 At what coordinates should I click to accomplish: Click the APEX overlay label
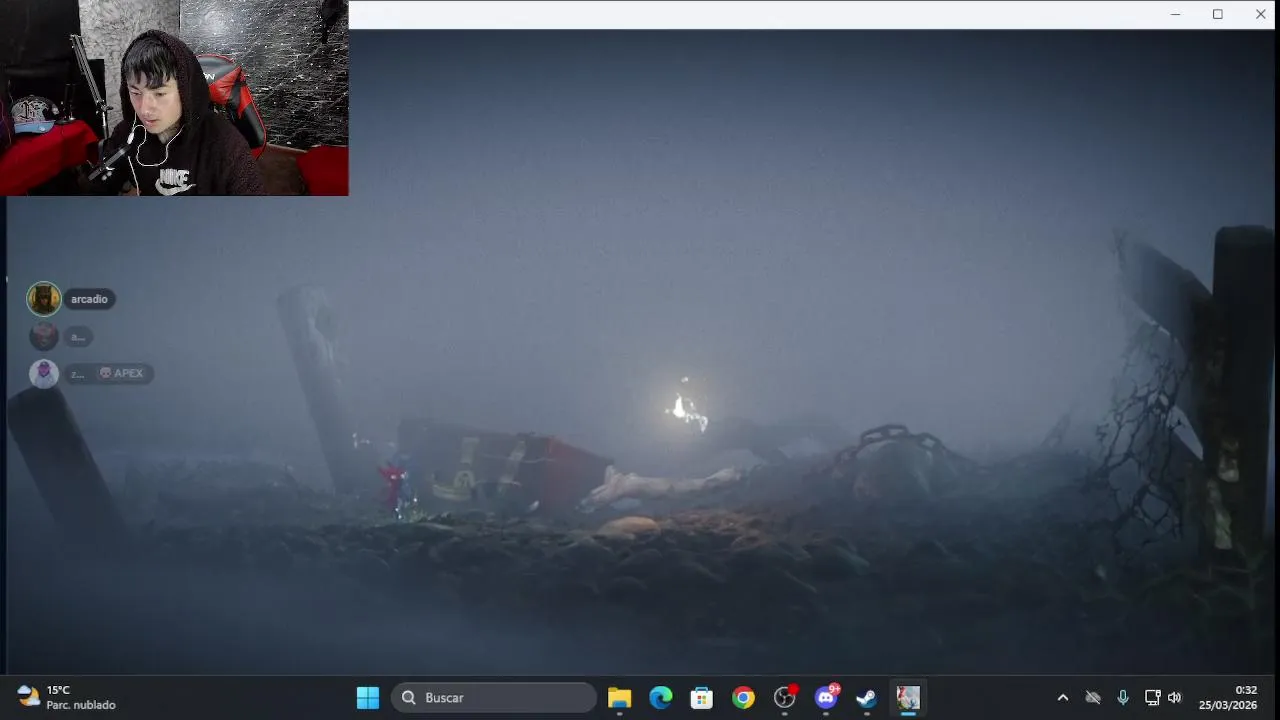click(x=121, y=373)
